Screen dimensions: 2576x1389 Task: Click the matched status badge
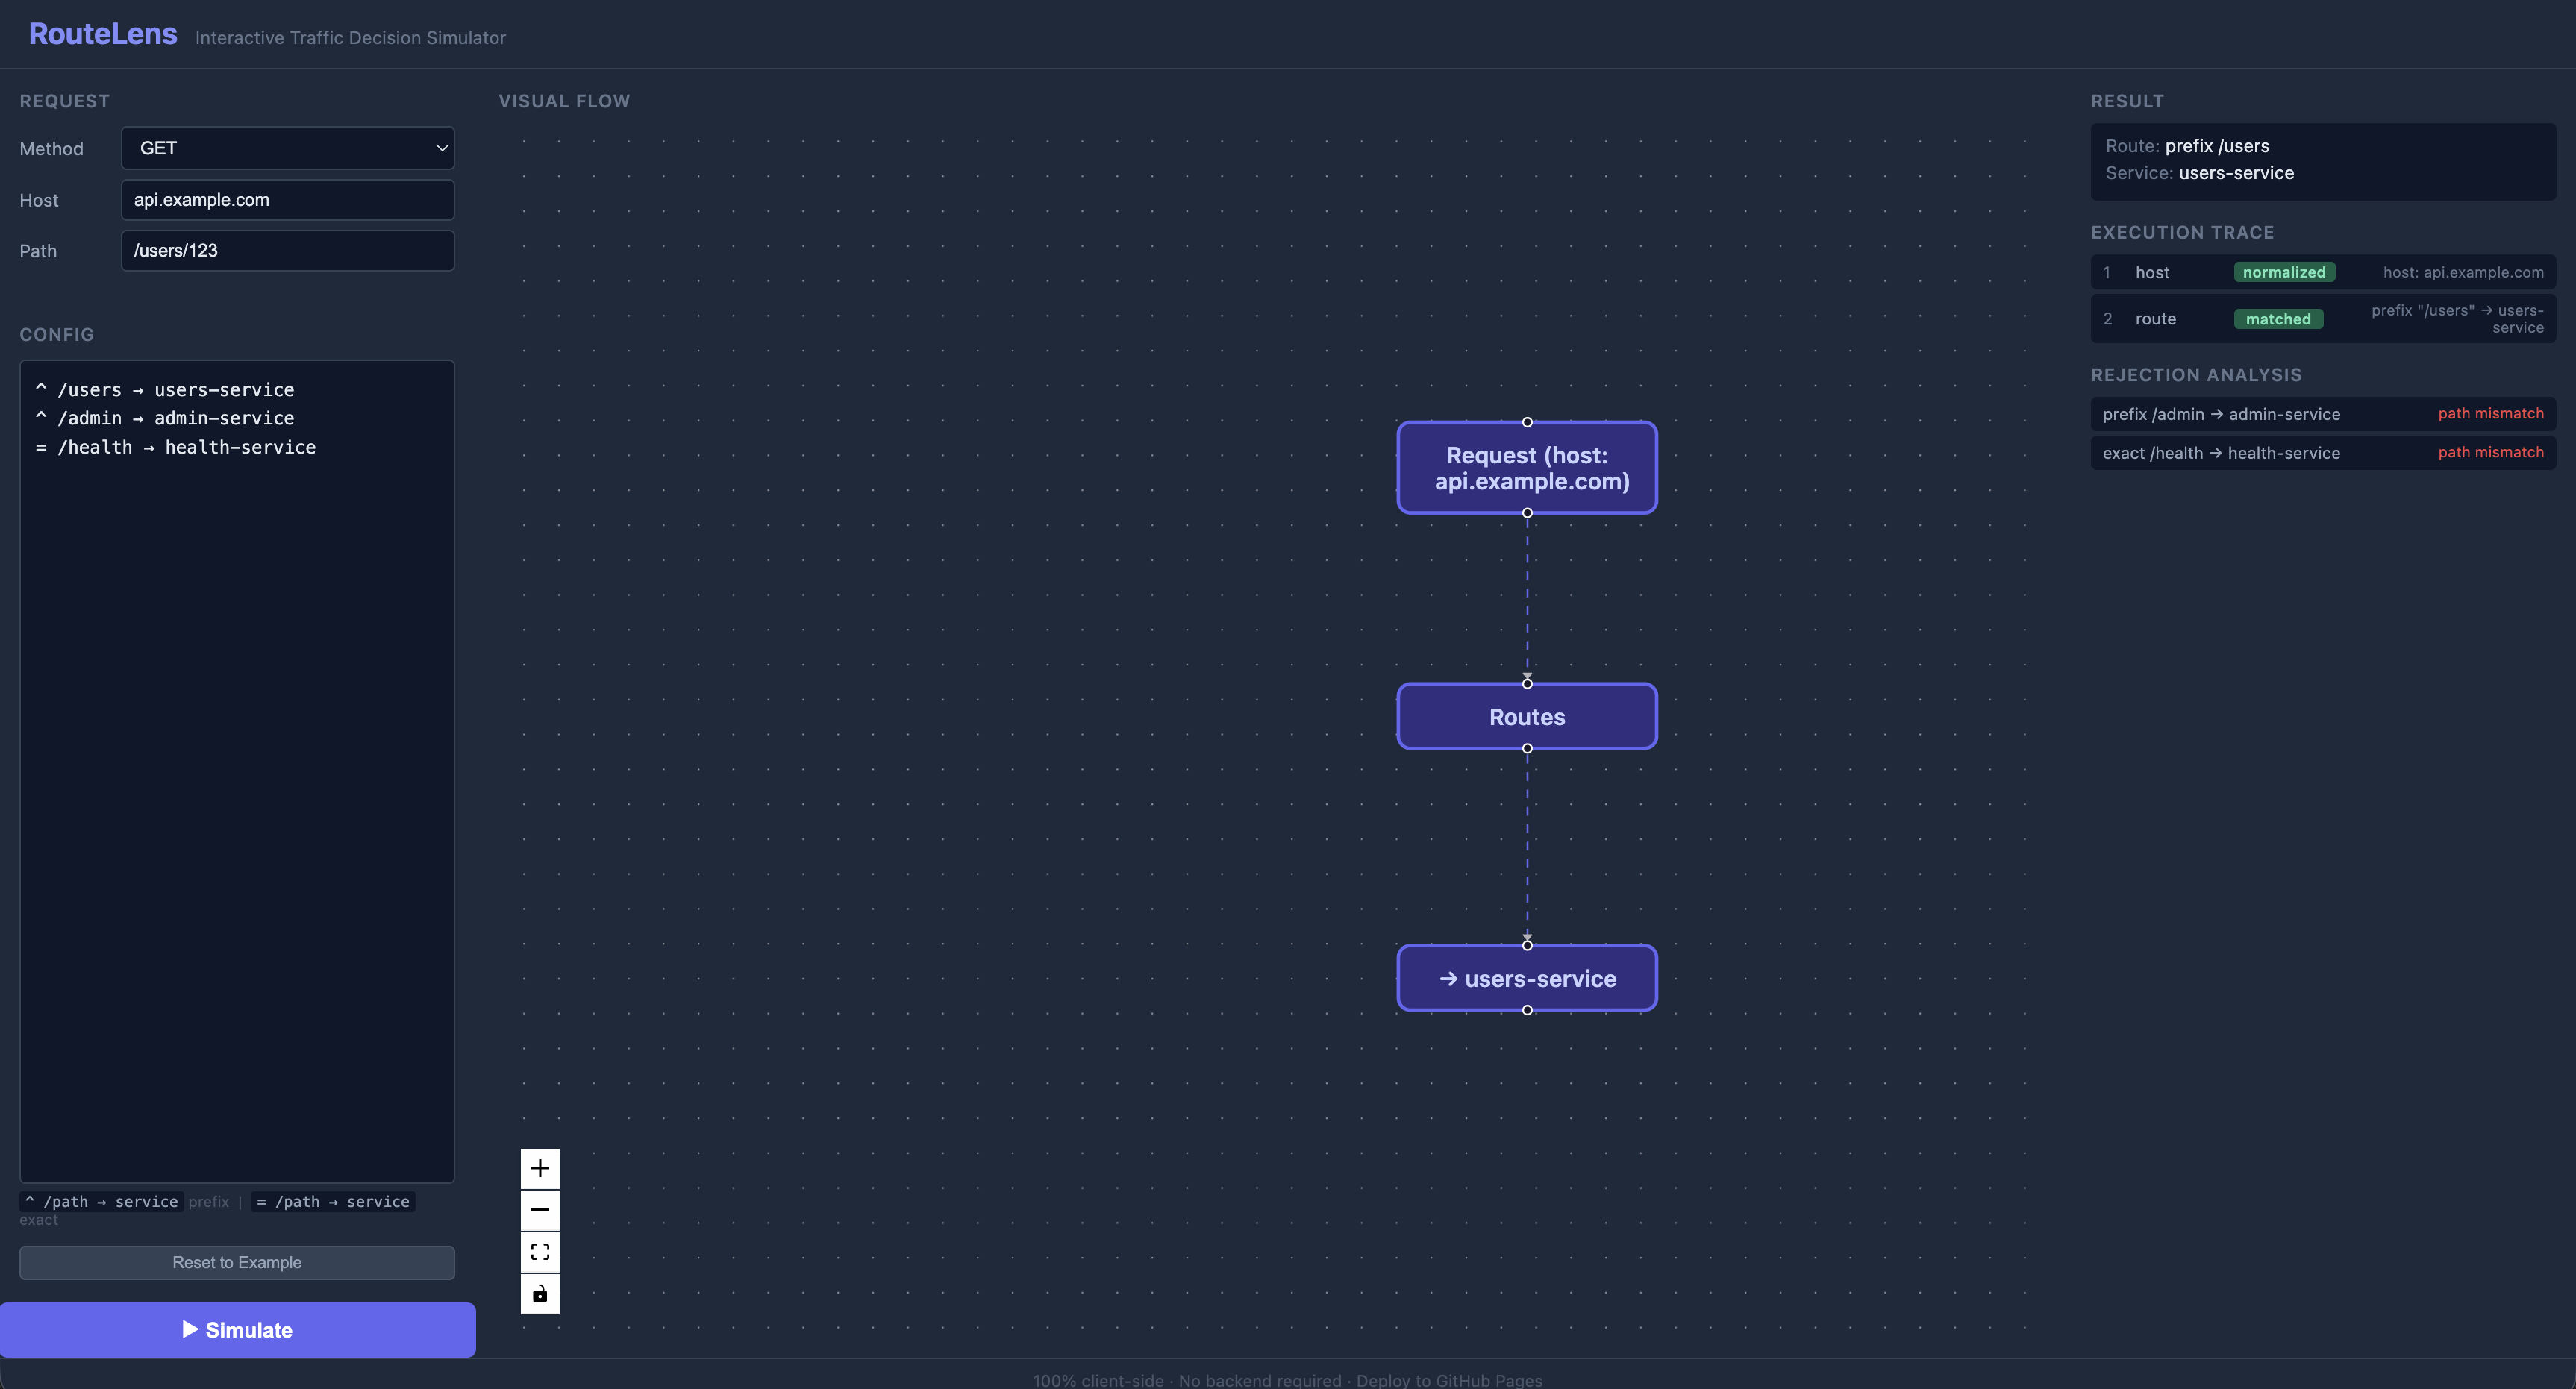[2278, 319]
